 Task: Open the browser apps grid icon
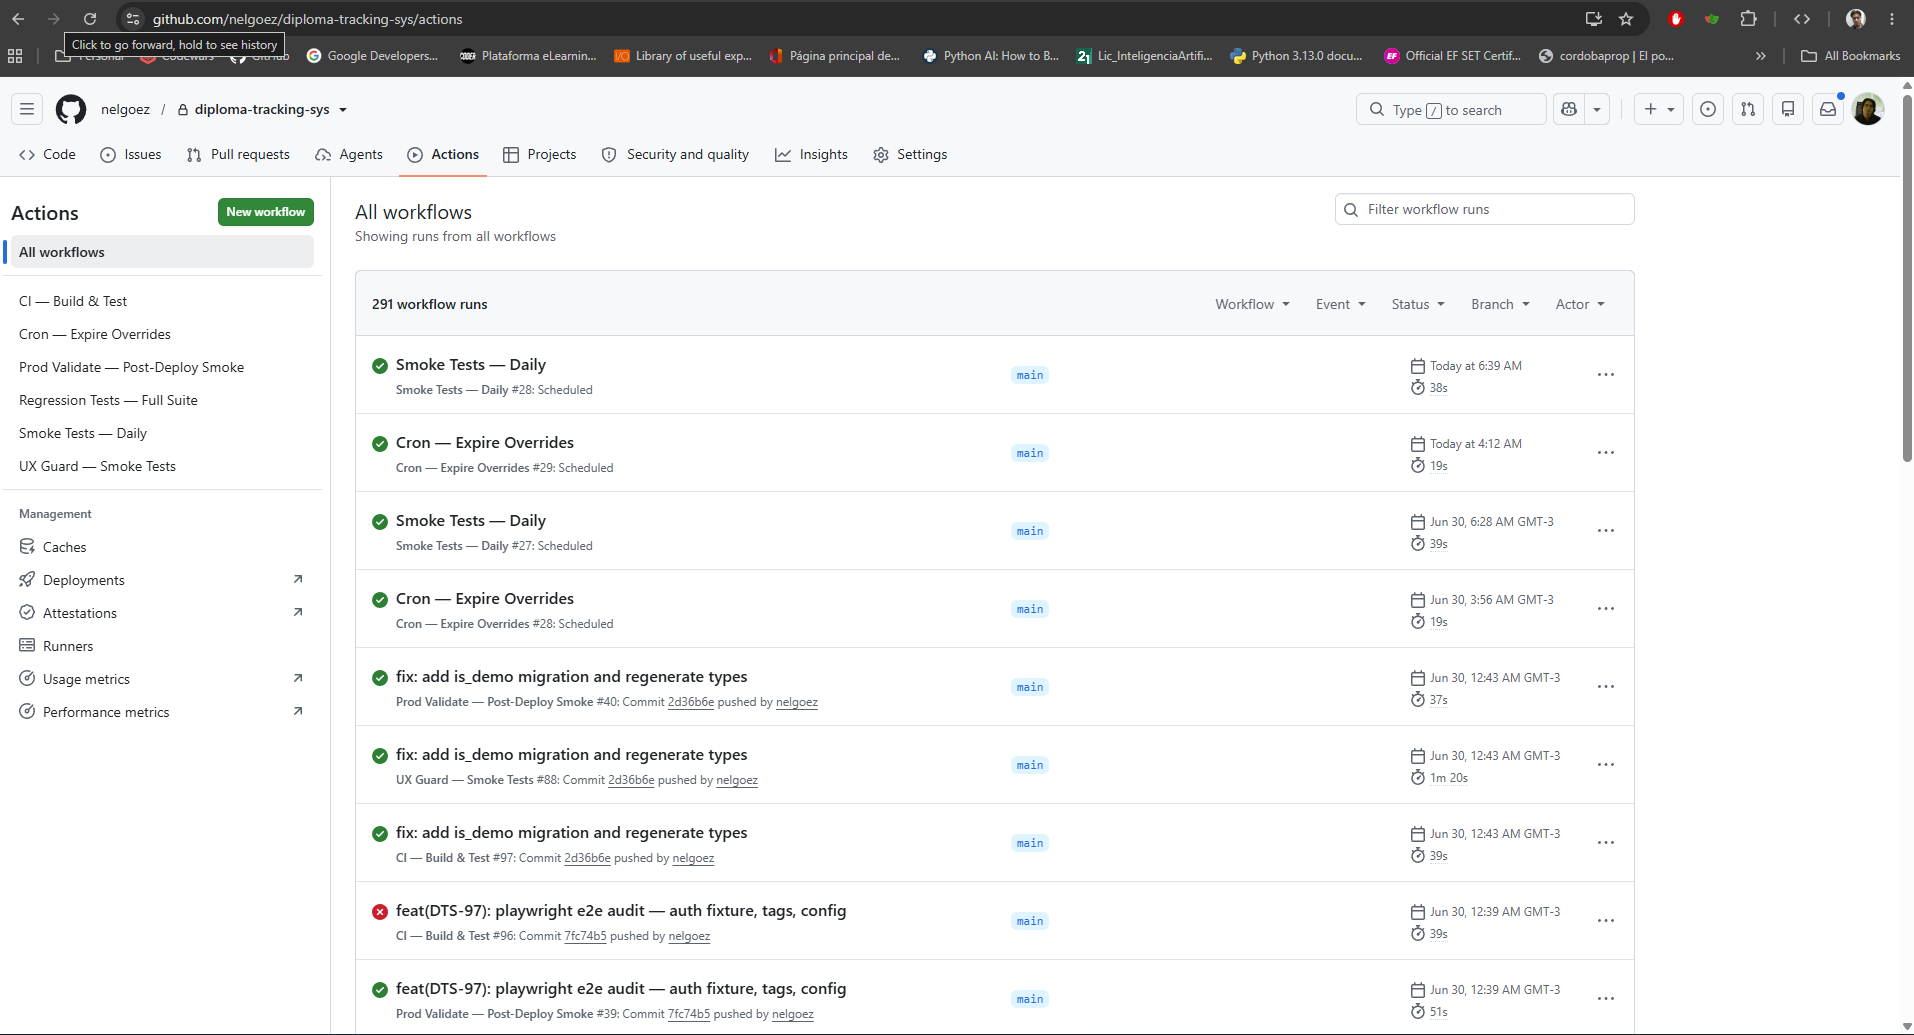(x=15, y=56)
